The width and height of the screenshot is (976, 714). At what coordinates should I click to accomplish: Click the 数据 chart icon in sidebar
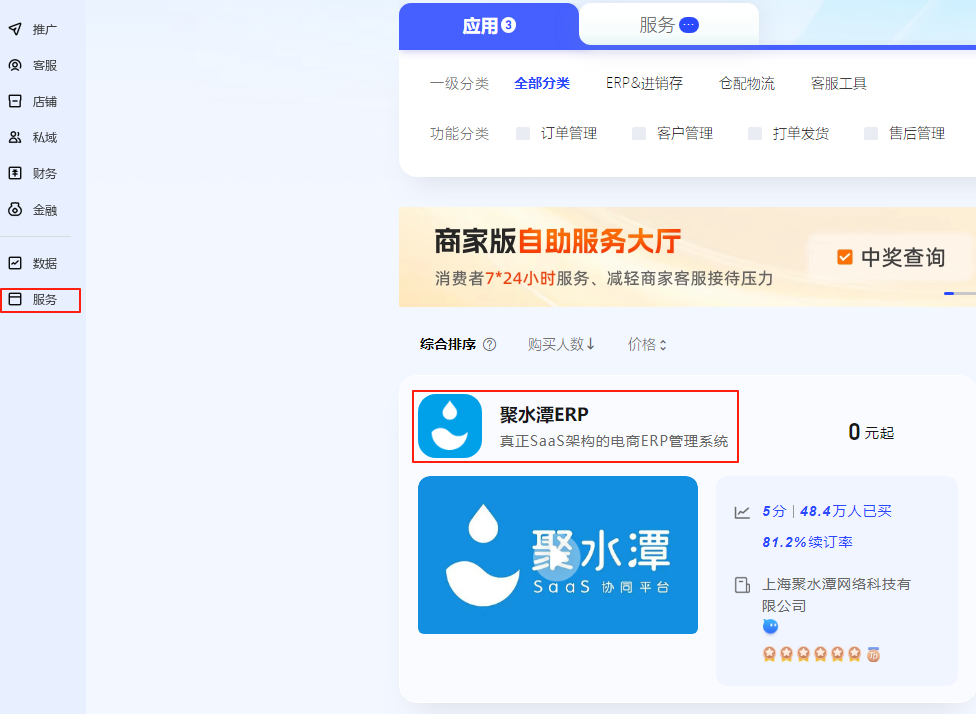point(15,263)
